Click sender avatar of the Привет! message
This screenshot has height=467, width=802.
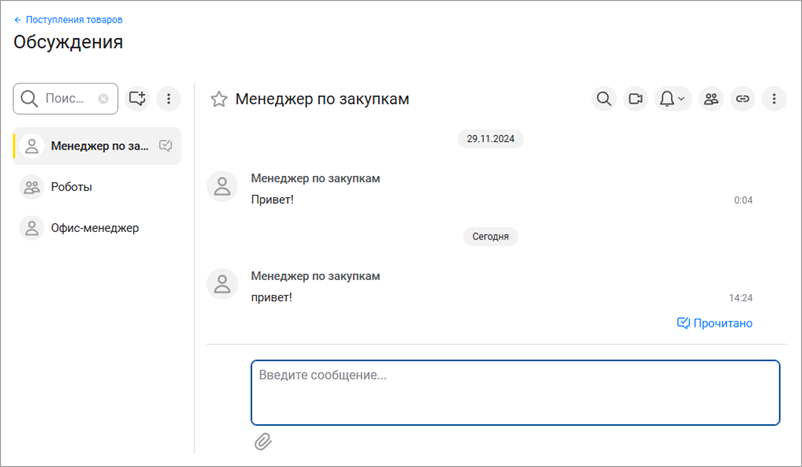[x=221, y=186]
